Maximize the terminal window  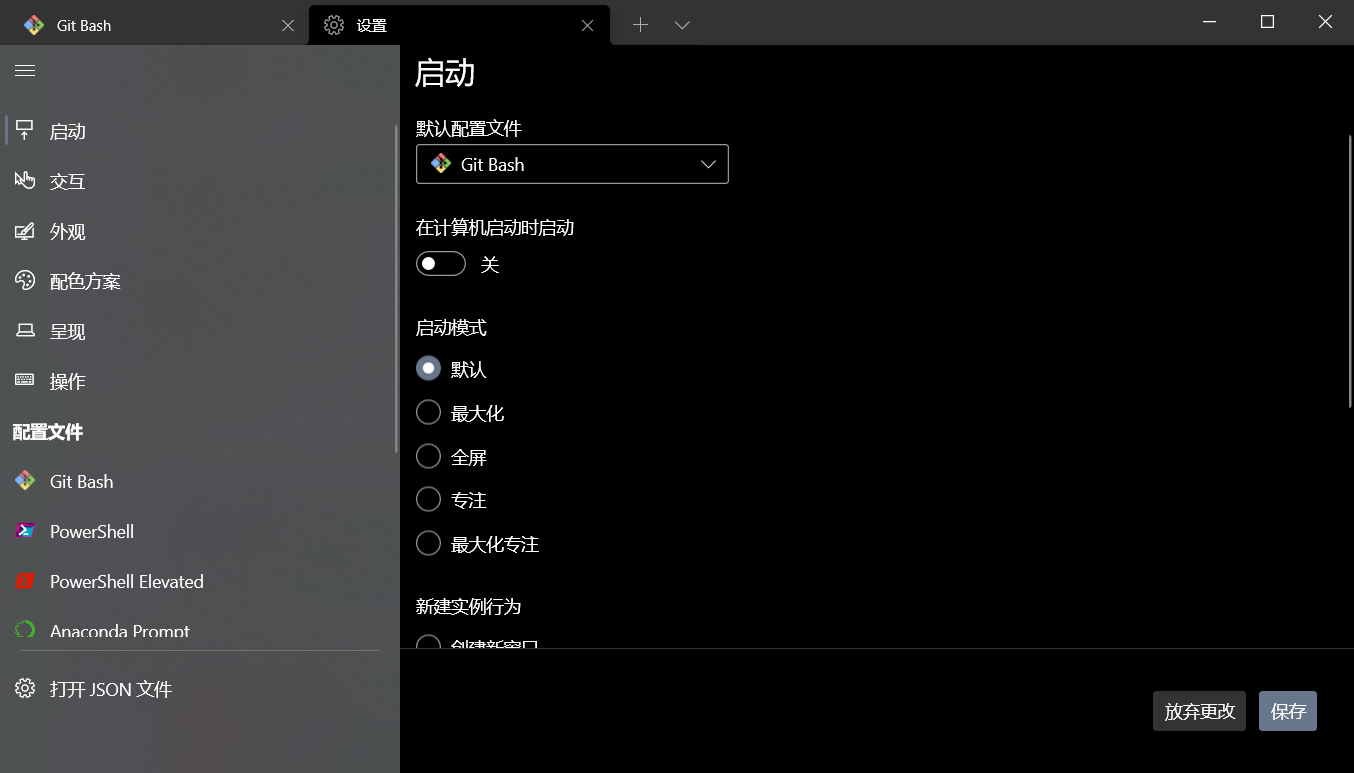(1267, 22)
